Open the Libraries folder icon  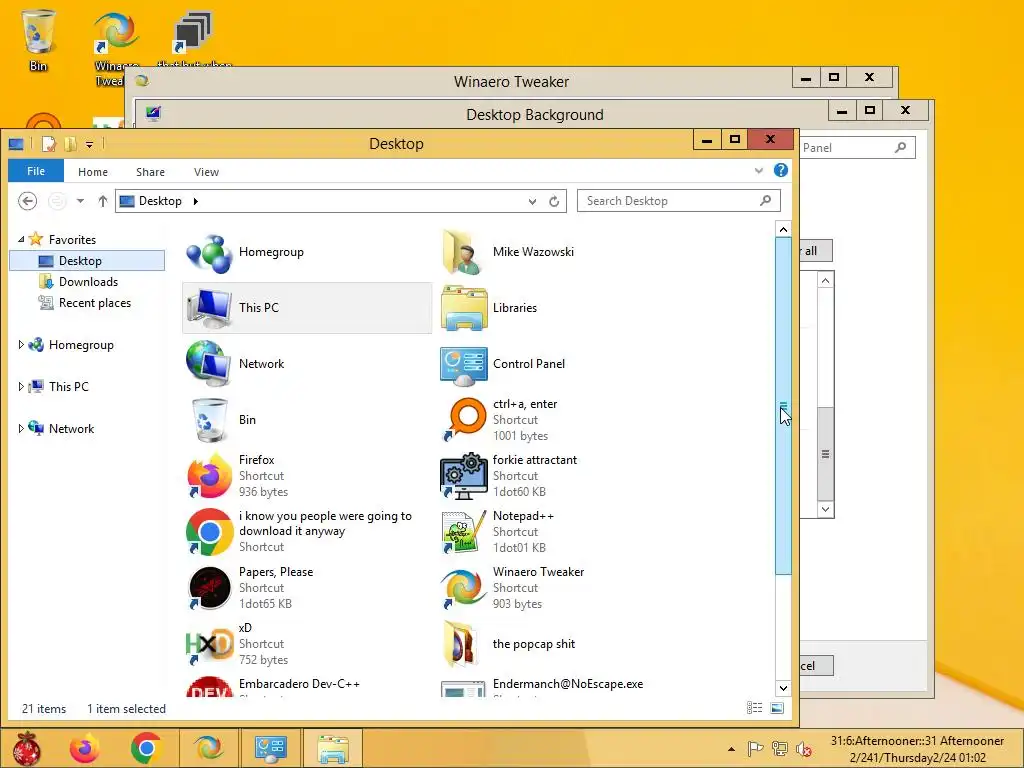pyautogui.click(x=464, y=308)
